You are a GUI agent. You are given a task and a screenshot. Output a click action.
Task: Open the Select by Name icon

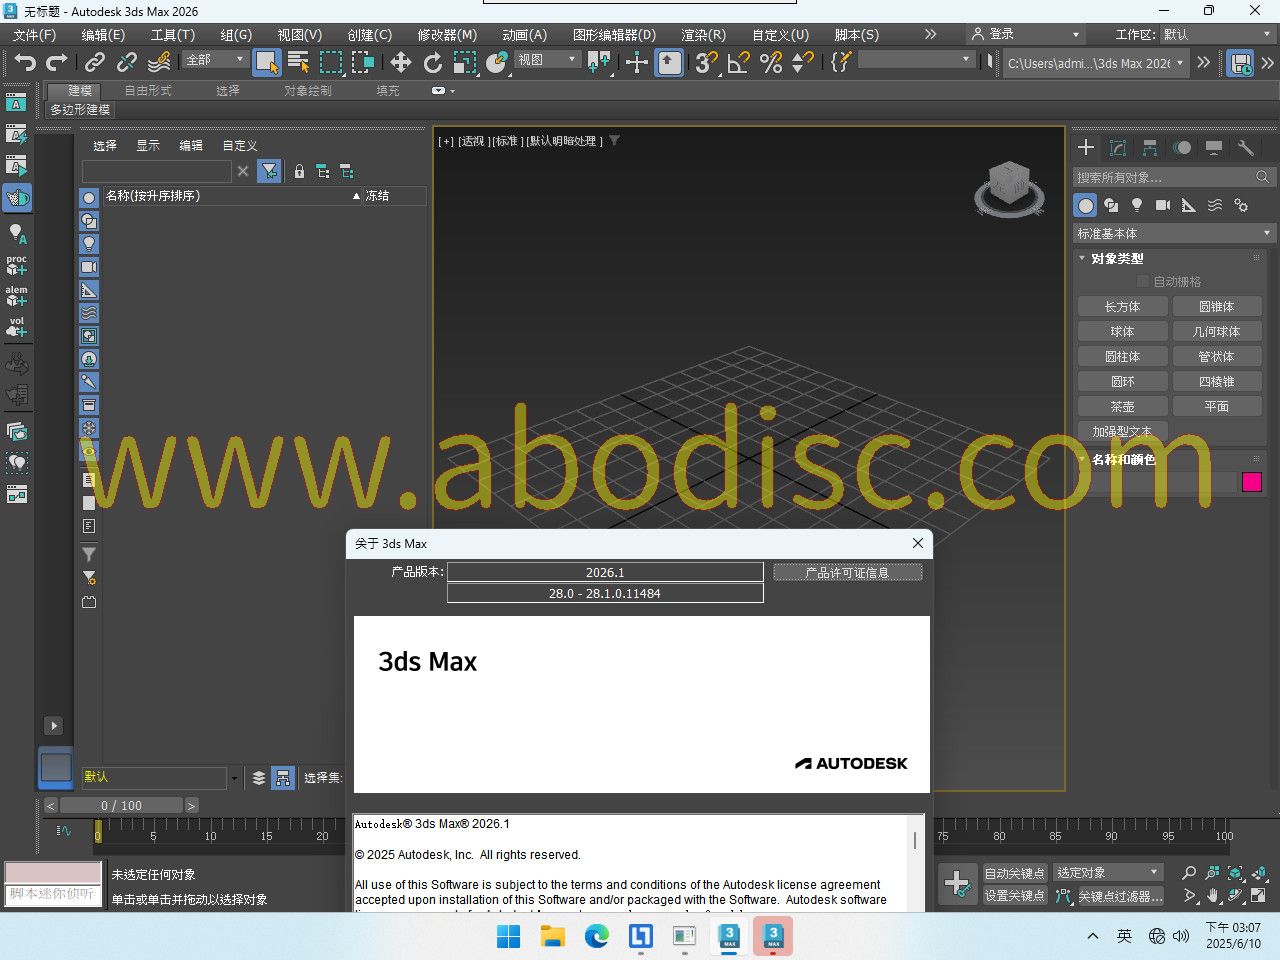click(298, 63)
